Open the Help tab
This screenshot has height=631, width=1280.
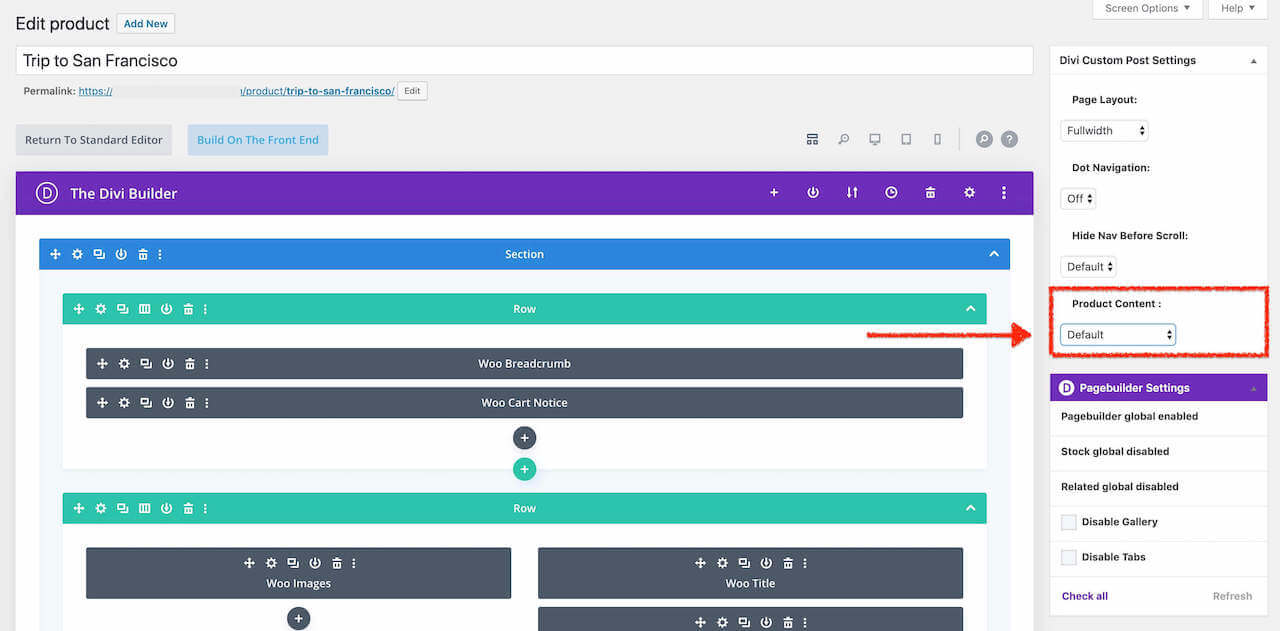1238,8
